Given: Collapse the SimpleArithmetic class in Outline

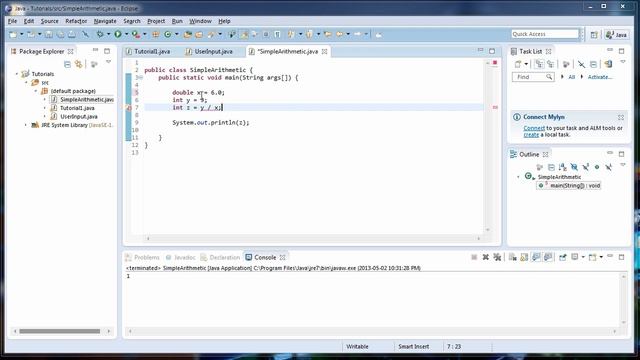Looking at the screenshot, I should (x=518, y=177).
